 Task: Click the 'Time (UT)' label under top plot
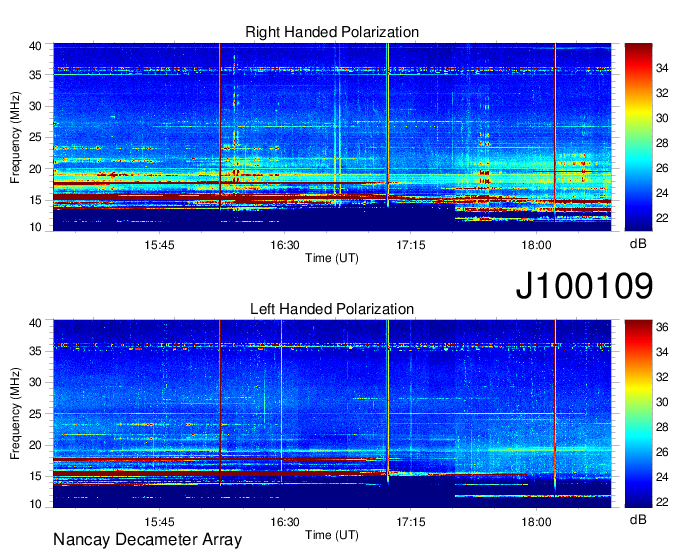tap(332, 258)
